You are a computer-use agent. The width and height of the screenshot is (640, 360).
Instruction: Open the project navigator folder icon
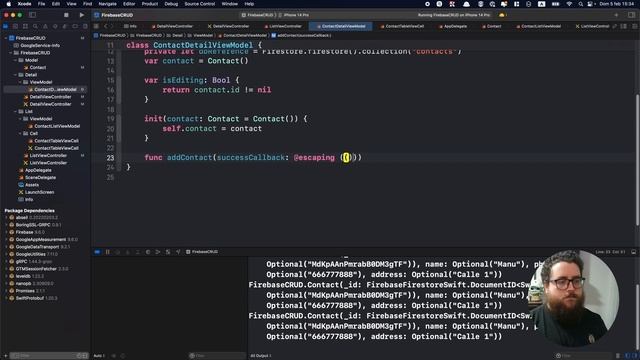point(6,26)
